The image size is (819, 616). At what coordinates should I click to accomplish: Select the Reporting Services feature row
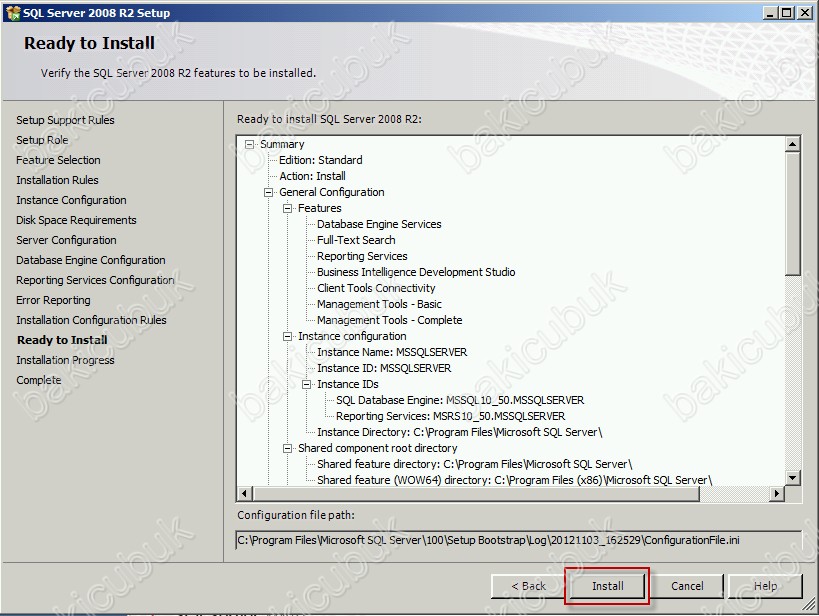point(362,257)
